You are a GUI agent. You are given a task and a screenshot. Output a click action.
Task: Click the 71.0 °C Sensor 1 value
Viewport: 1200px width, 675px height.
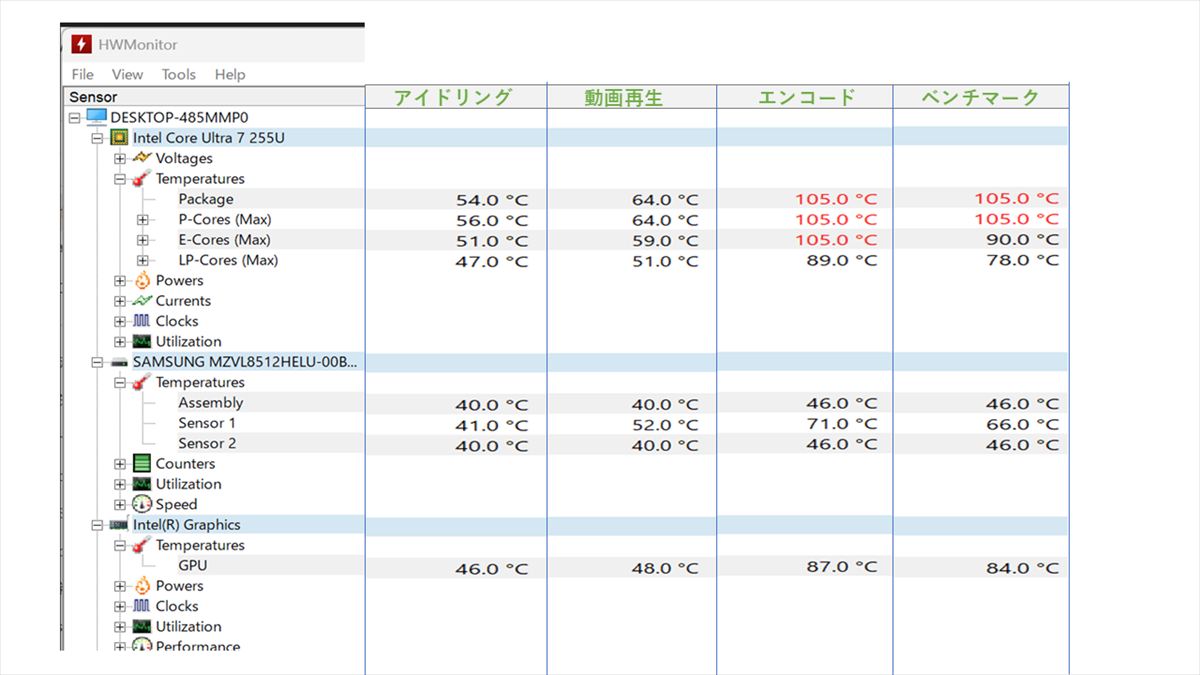coord(842,424)
